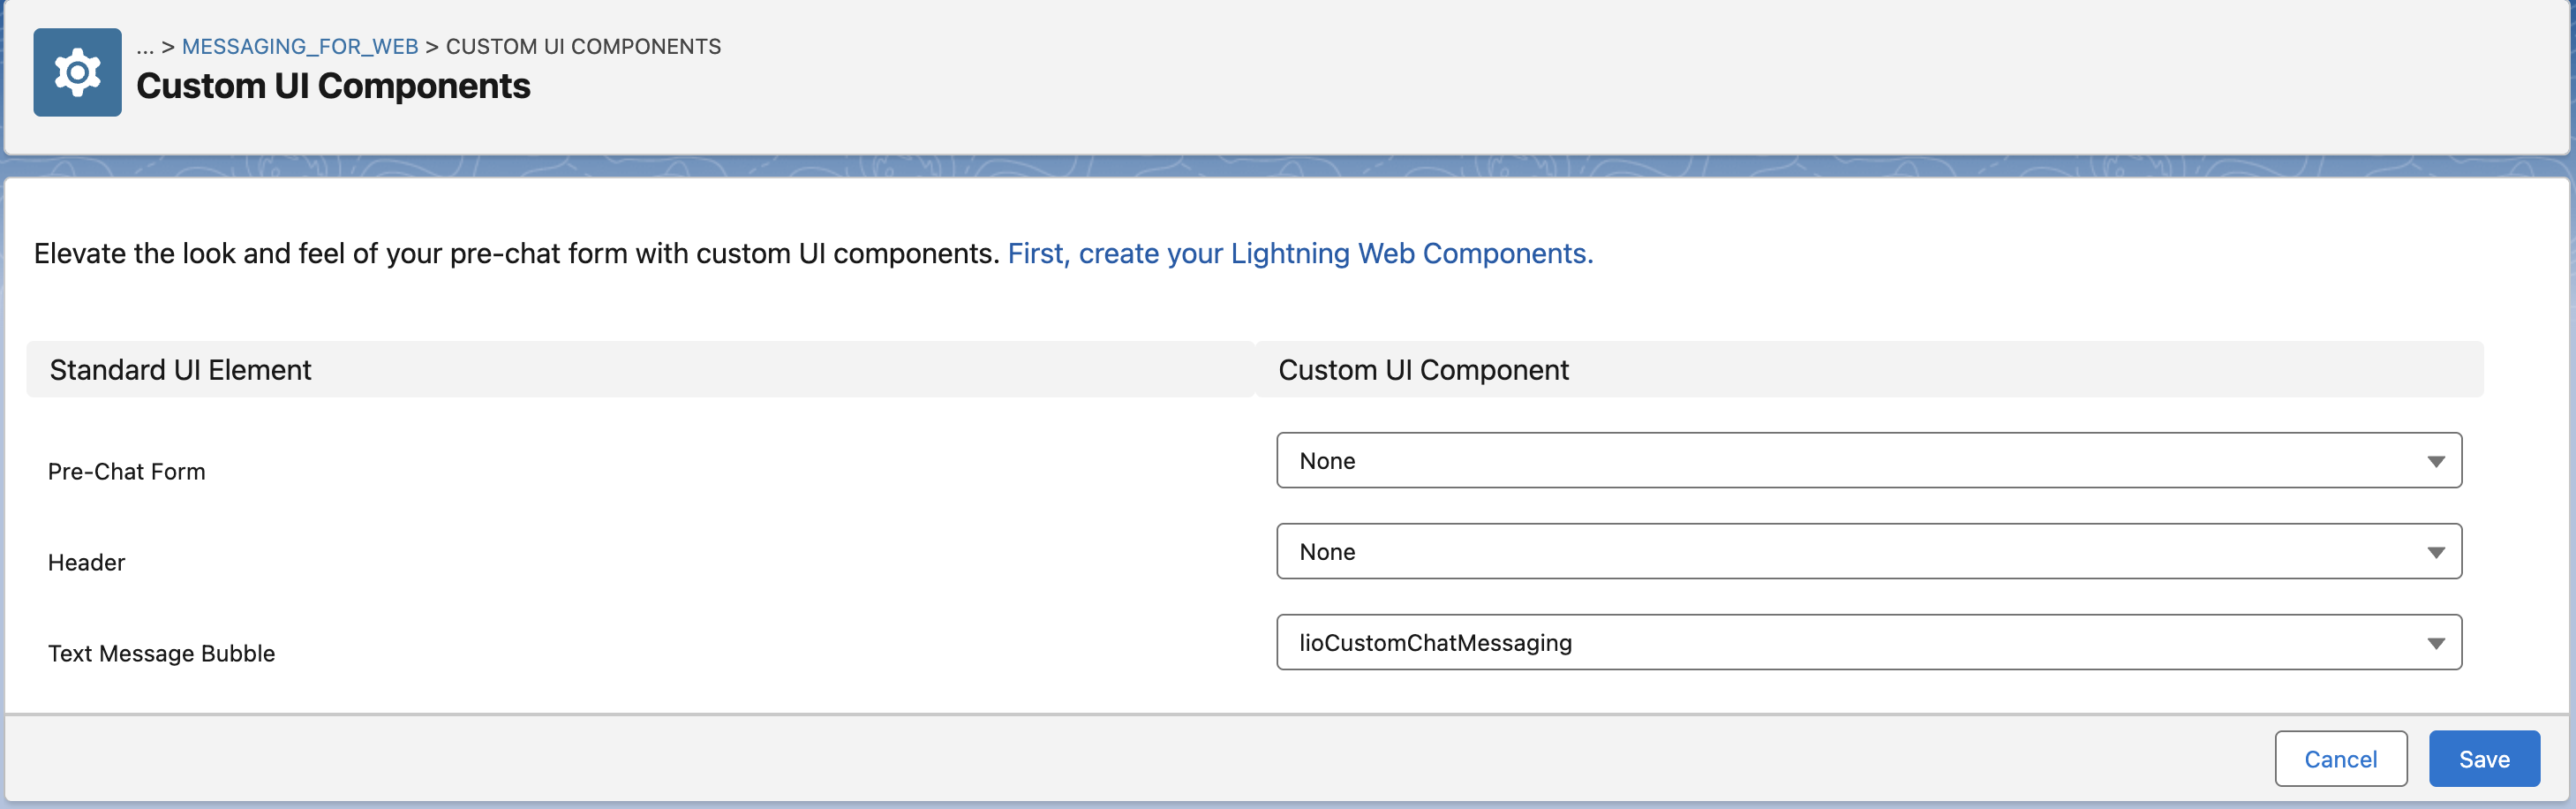Click the CUSTOM UI COMPONENTS breadcrumb text
The width and height of the screenshot is (2576, 809).
click(x=583, y=46)
